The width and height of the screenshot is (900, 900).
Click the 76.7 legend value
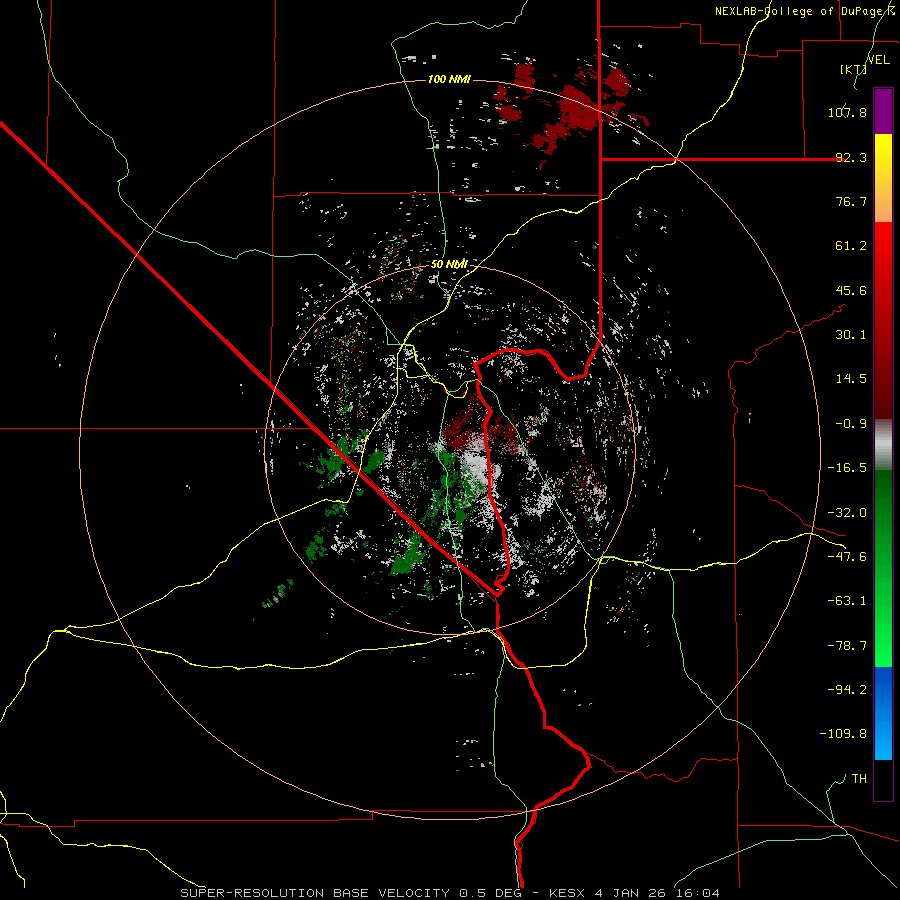(851, 201)
